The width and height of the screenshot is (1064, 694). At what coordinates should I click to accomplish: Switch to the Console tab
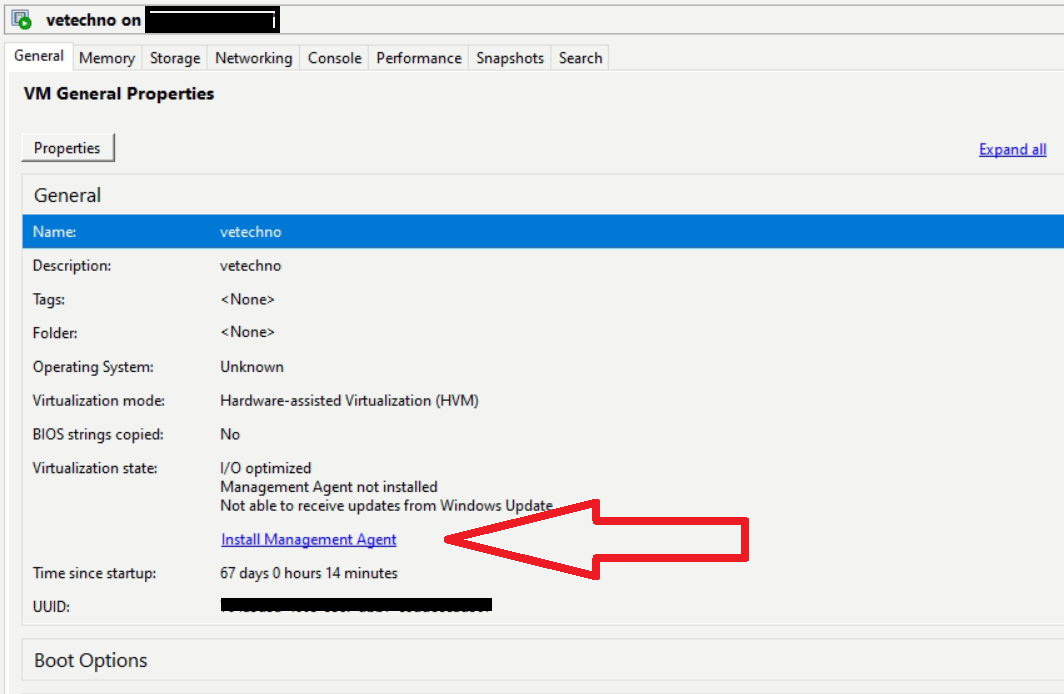334,57
